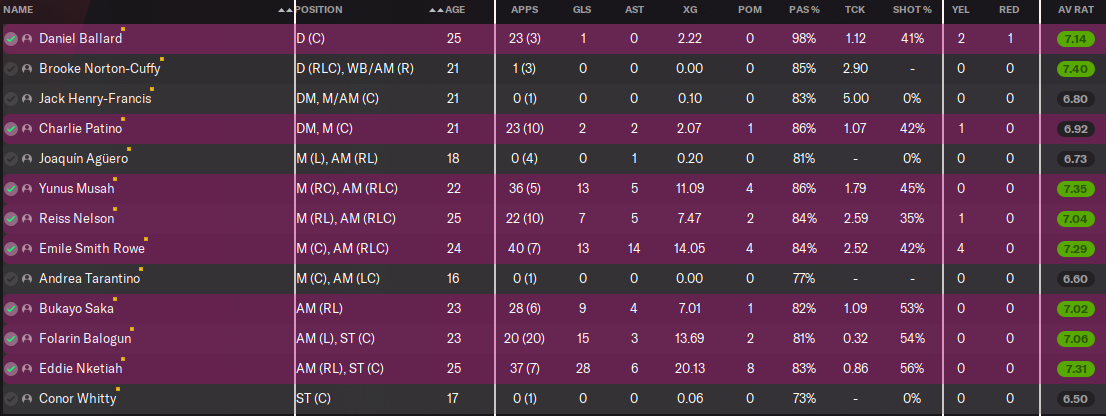Click the player icon beside Eddie Nketiah
Screen dimensions: 1106x416
click(27, 369)
